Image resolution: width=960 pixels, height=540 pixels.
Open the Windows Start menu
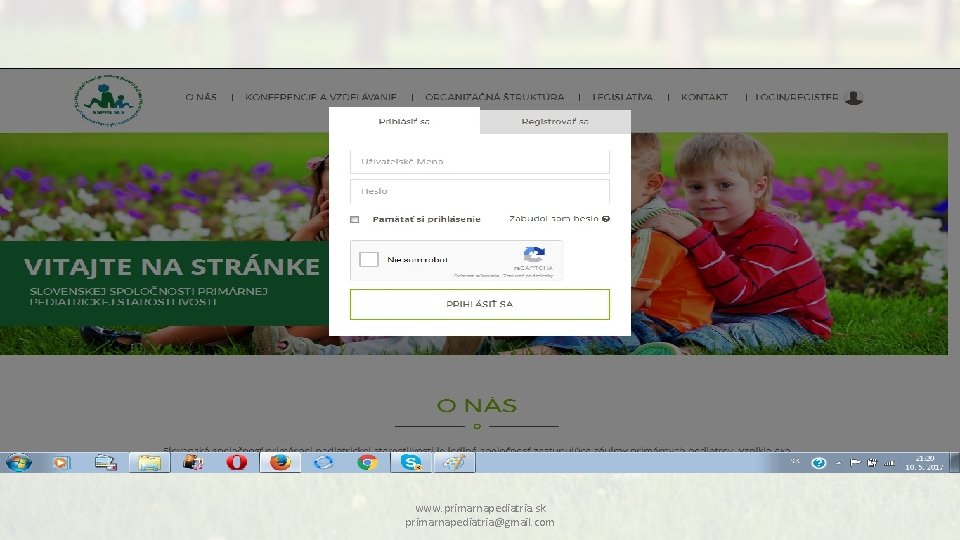pos(18,462)
